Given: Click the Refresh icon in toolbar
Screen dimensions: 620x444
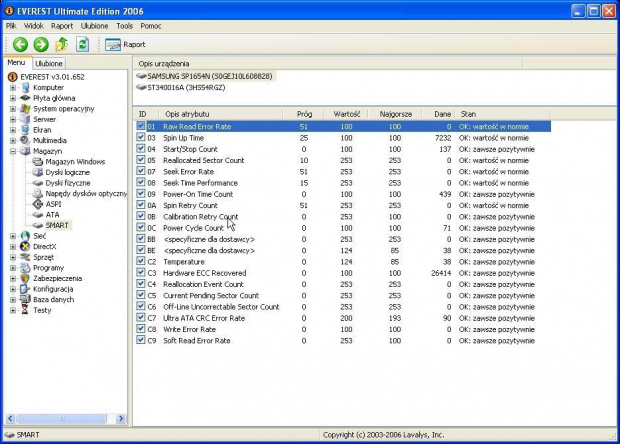Looking at the screenshot, I should click(x=82, y=44).
